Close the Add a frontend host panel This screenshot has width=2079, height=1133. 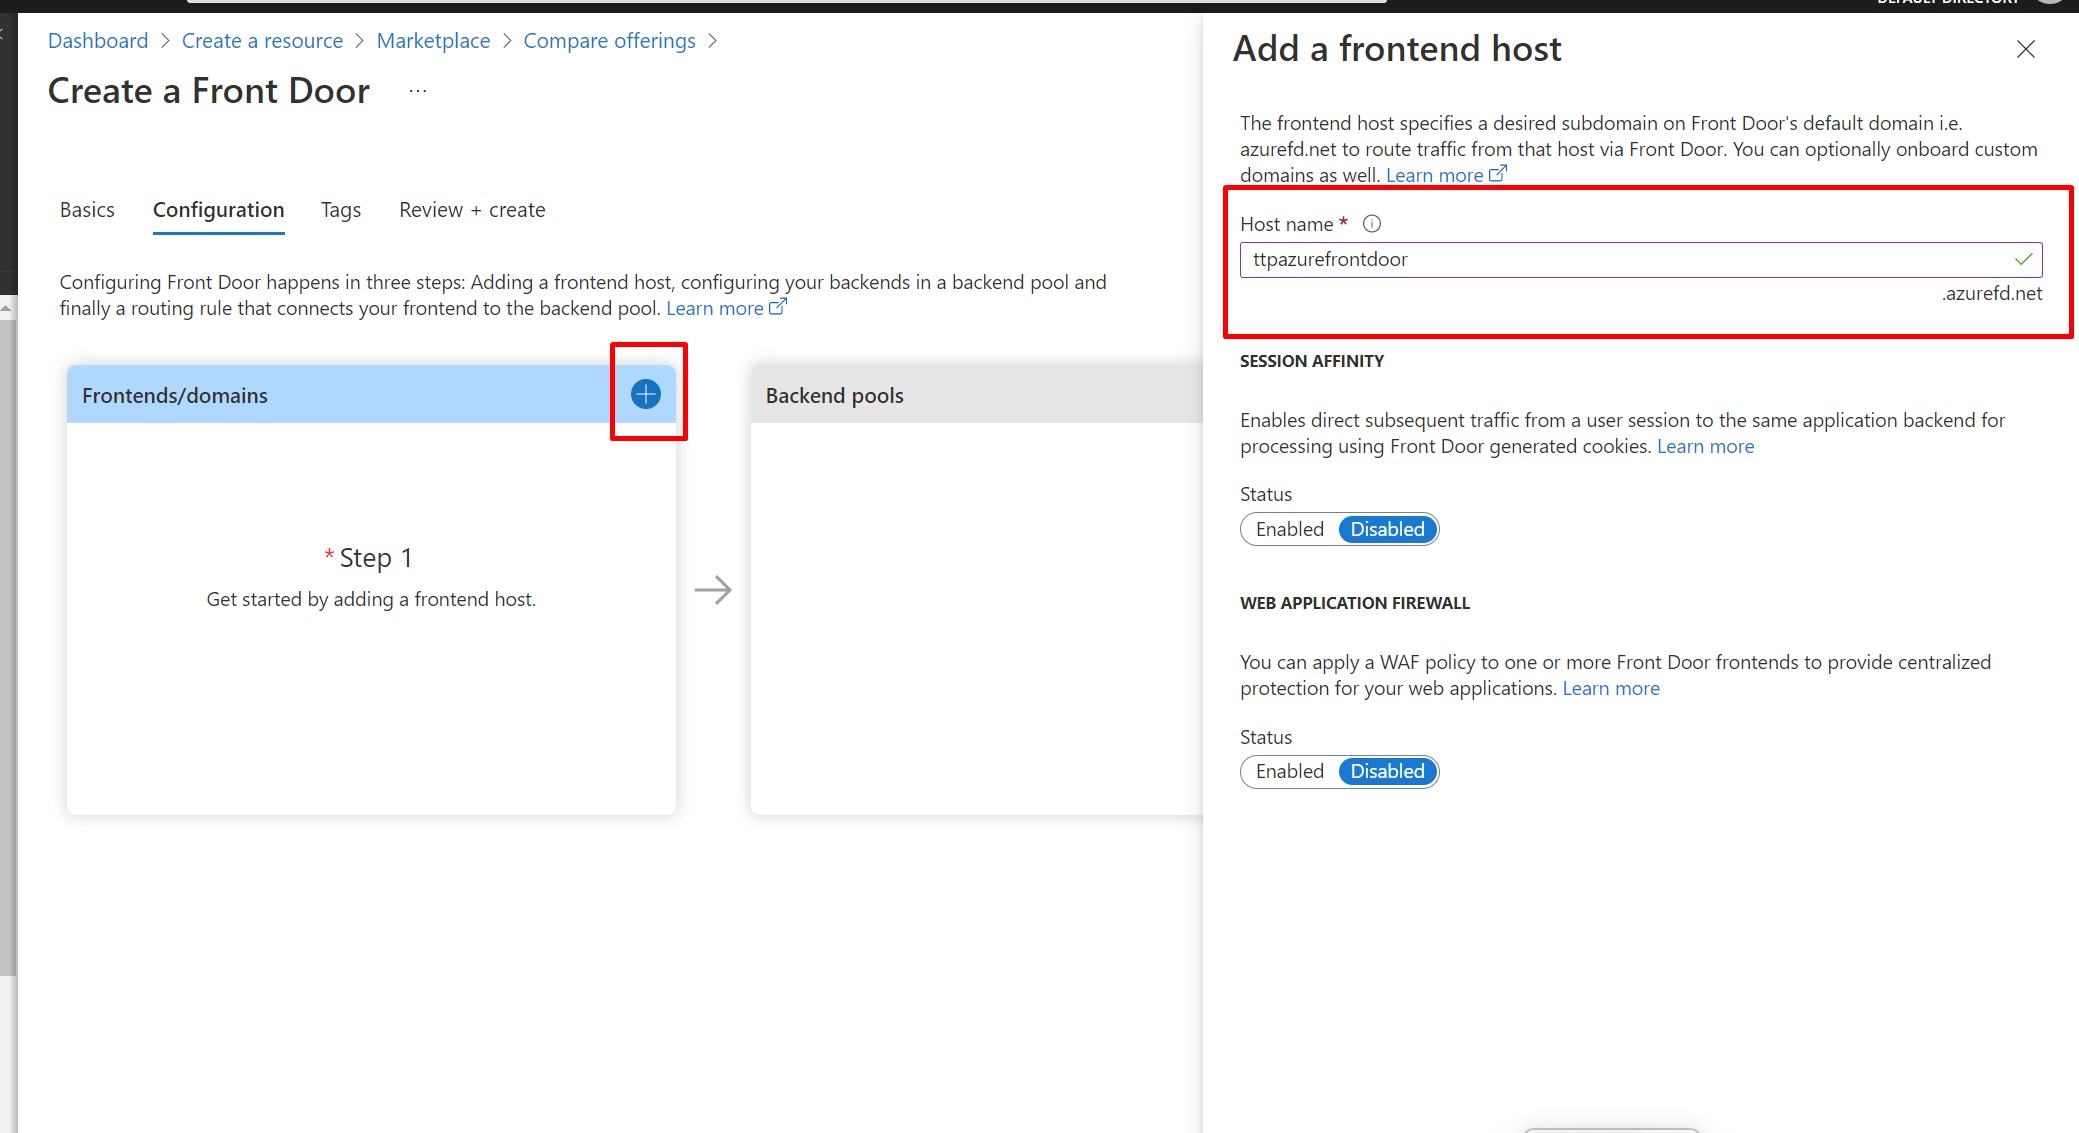point(2025,49)
